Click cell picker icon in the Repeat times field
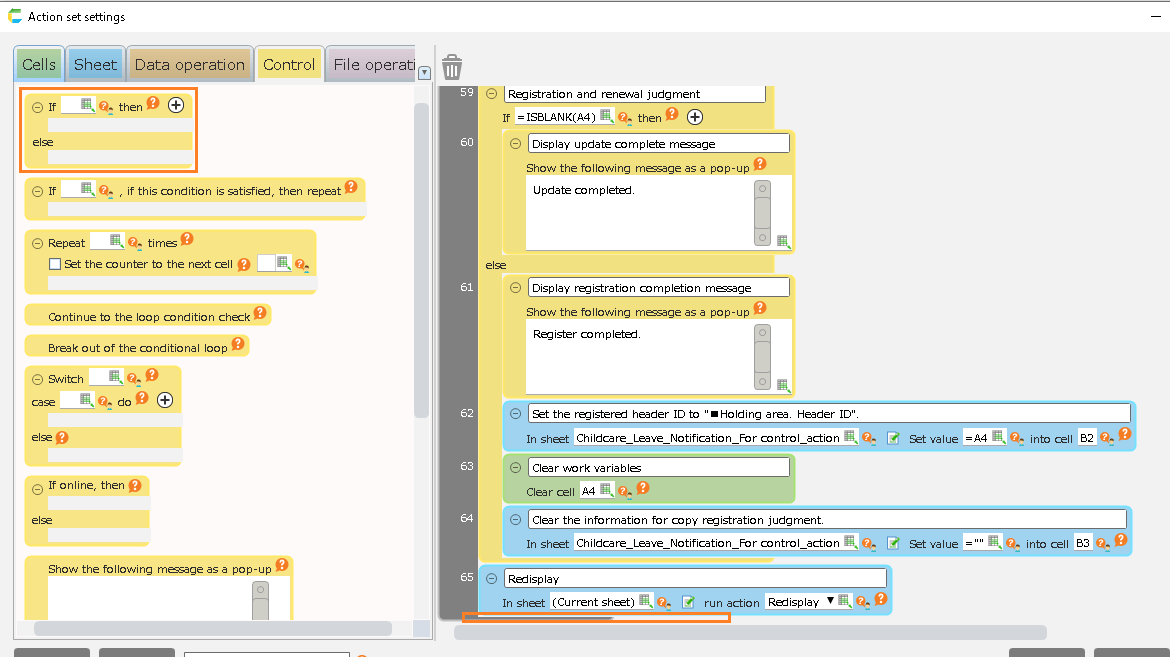The width and height of the screenshot is (1170, 657). tap(116, 241)
